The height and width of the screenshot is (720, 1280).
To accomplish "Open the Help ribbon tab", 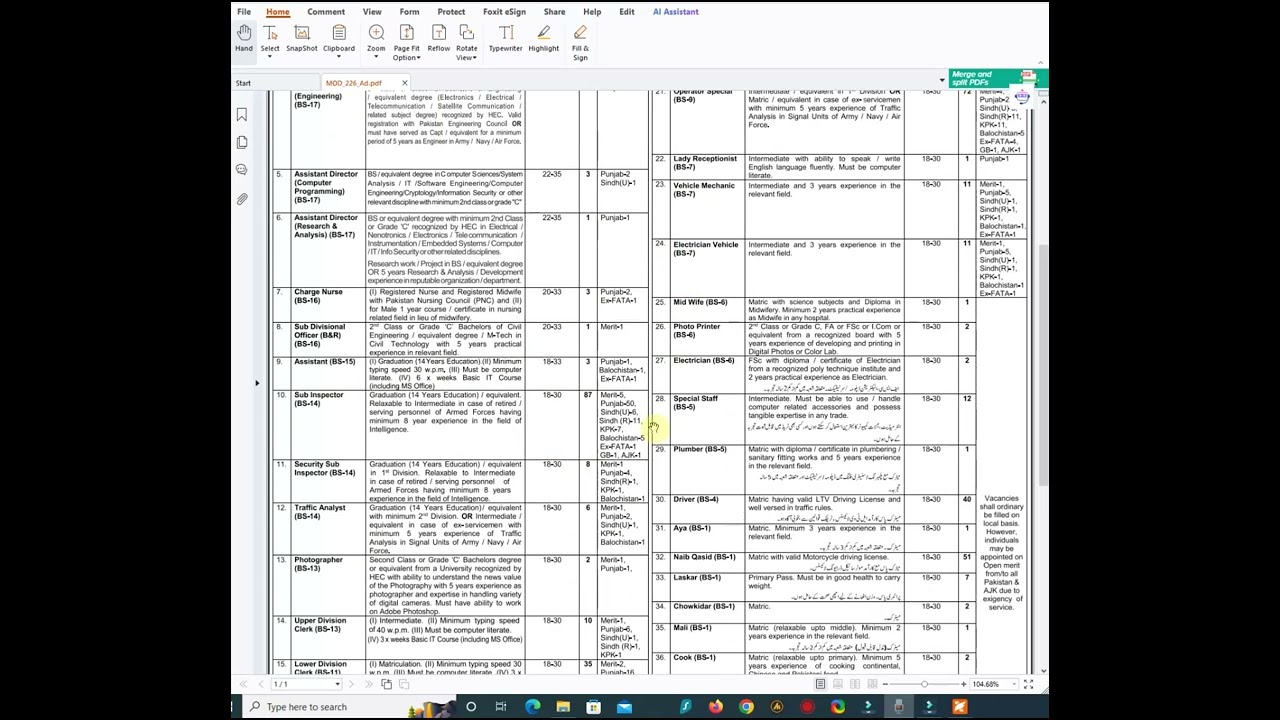I will coord(592,12).
